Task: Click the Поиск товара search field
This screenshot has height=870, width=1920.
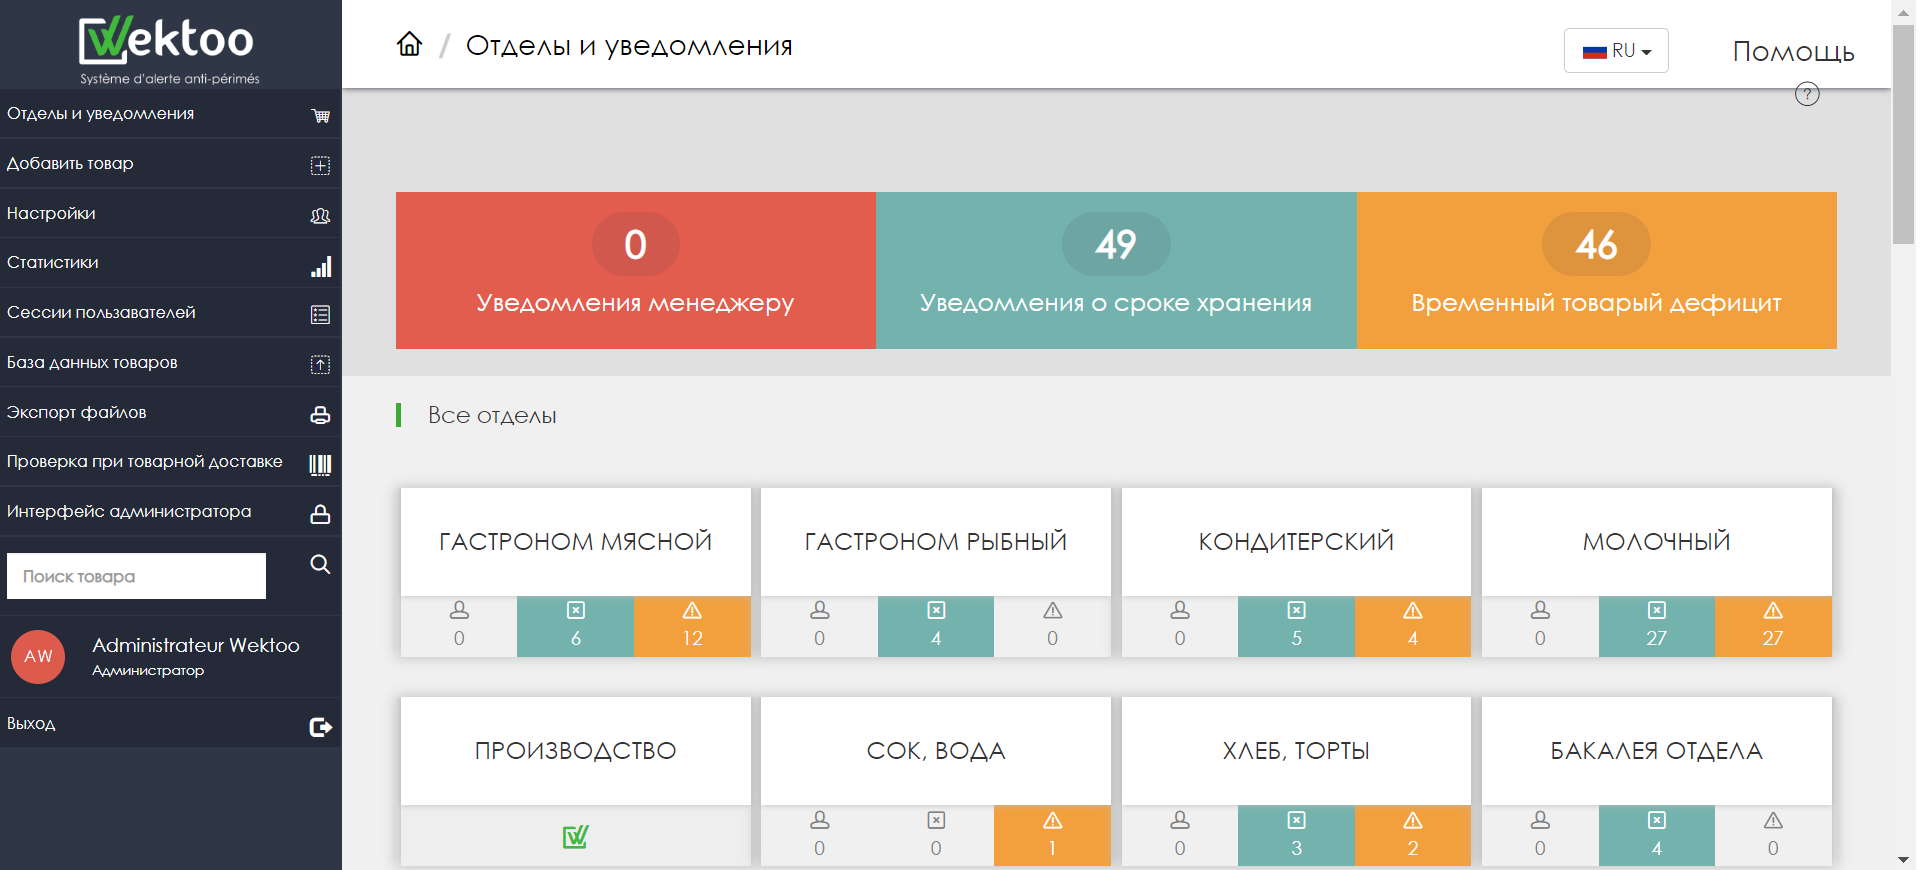Action: [136, 577]
